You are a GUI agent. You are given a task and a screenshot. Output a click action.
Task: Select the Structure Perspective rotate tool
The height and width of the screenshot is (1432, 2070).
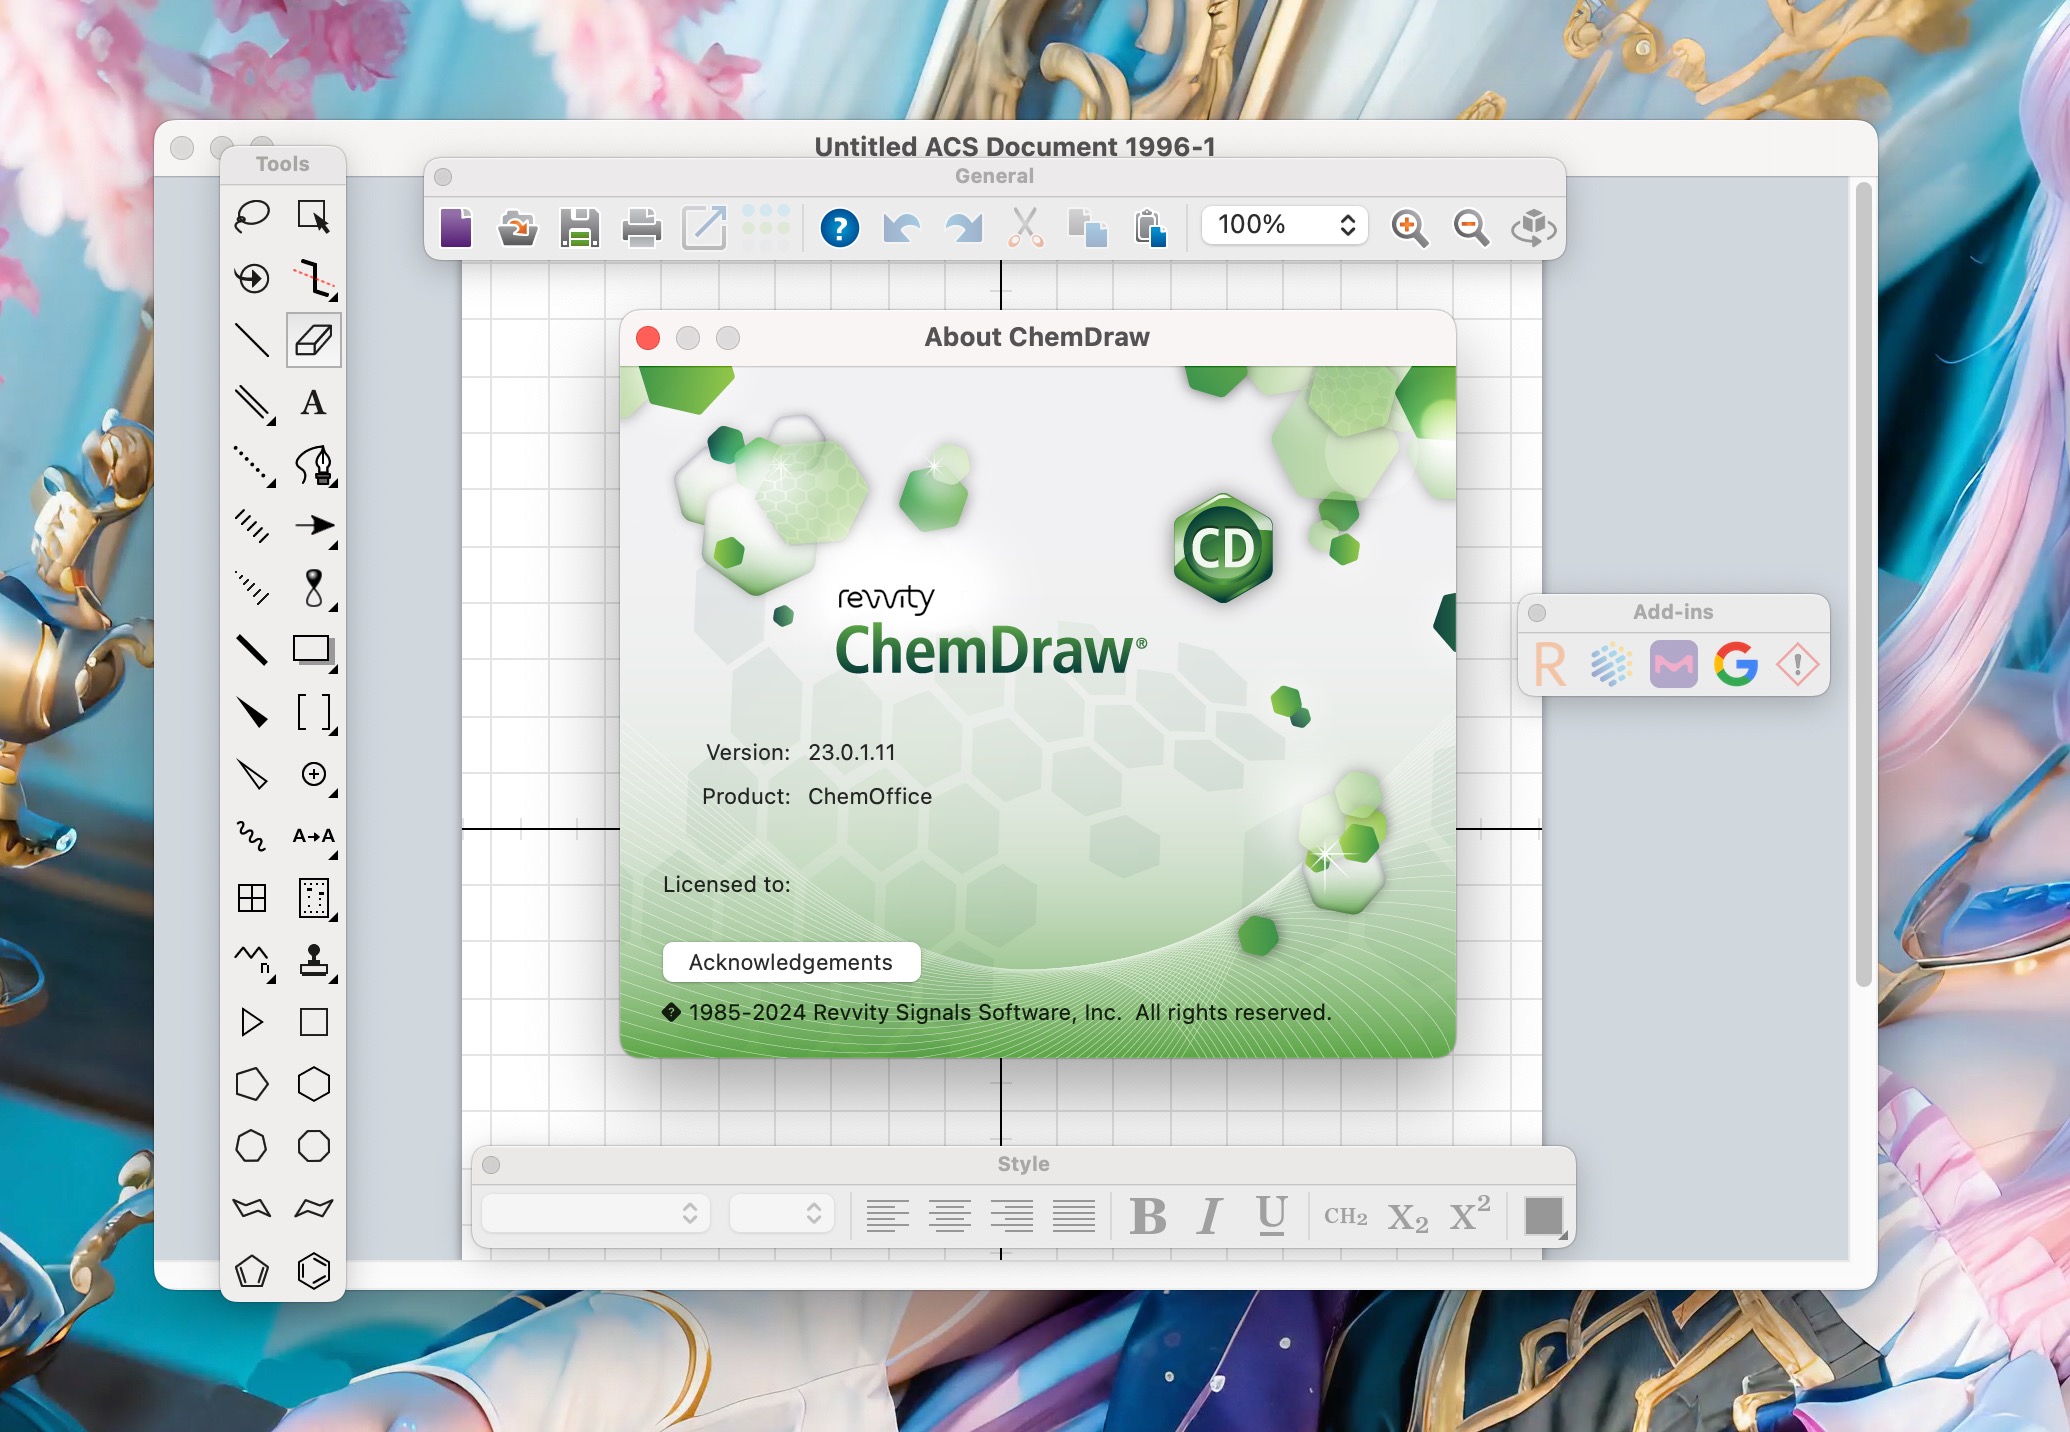252,278
